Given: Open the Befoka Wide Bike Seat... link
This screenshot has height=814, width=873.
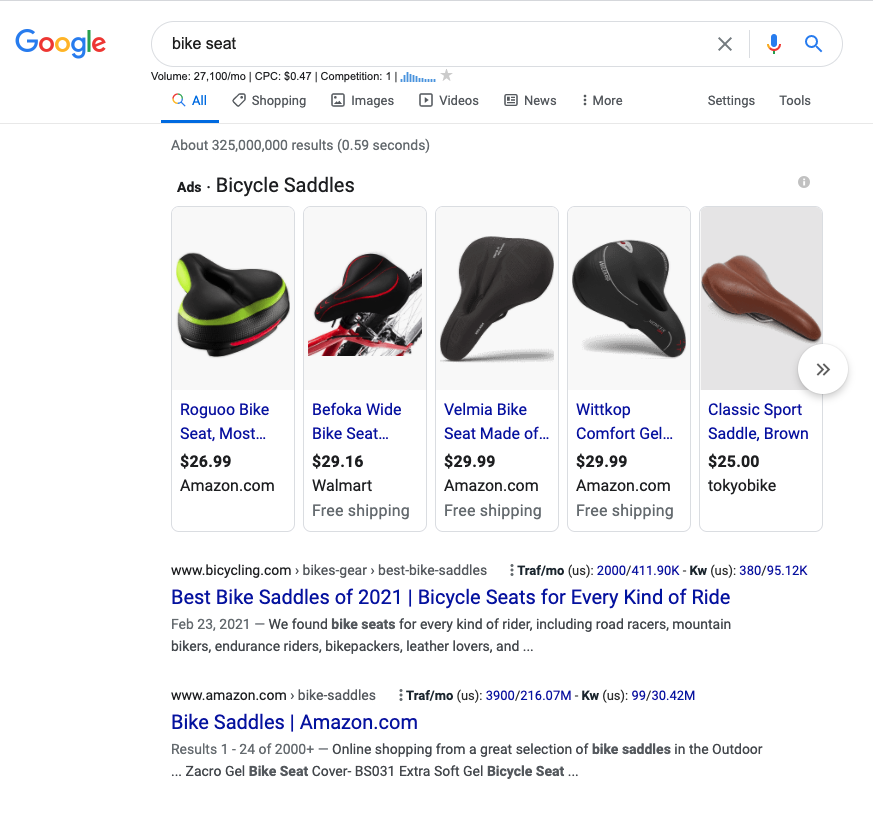Looking at the screenshot, I should (x=356, y=421).
